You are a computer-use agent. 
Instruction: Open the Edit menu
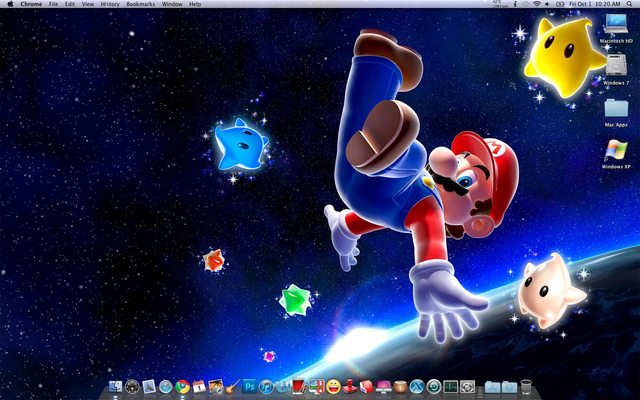(x=70, y=4)
